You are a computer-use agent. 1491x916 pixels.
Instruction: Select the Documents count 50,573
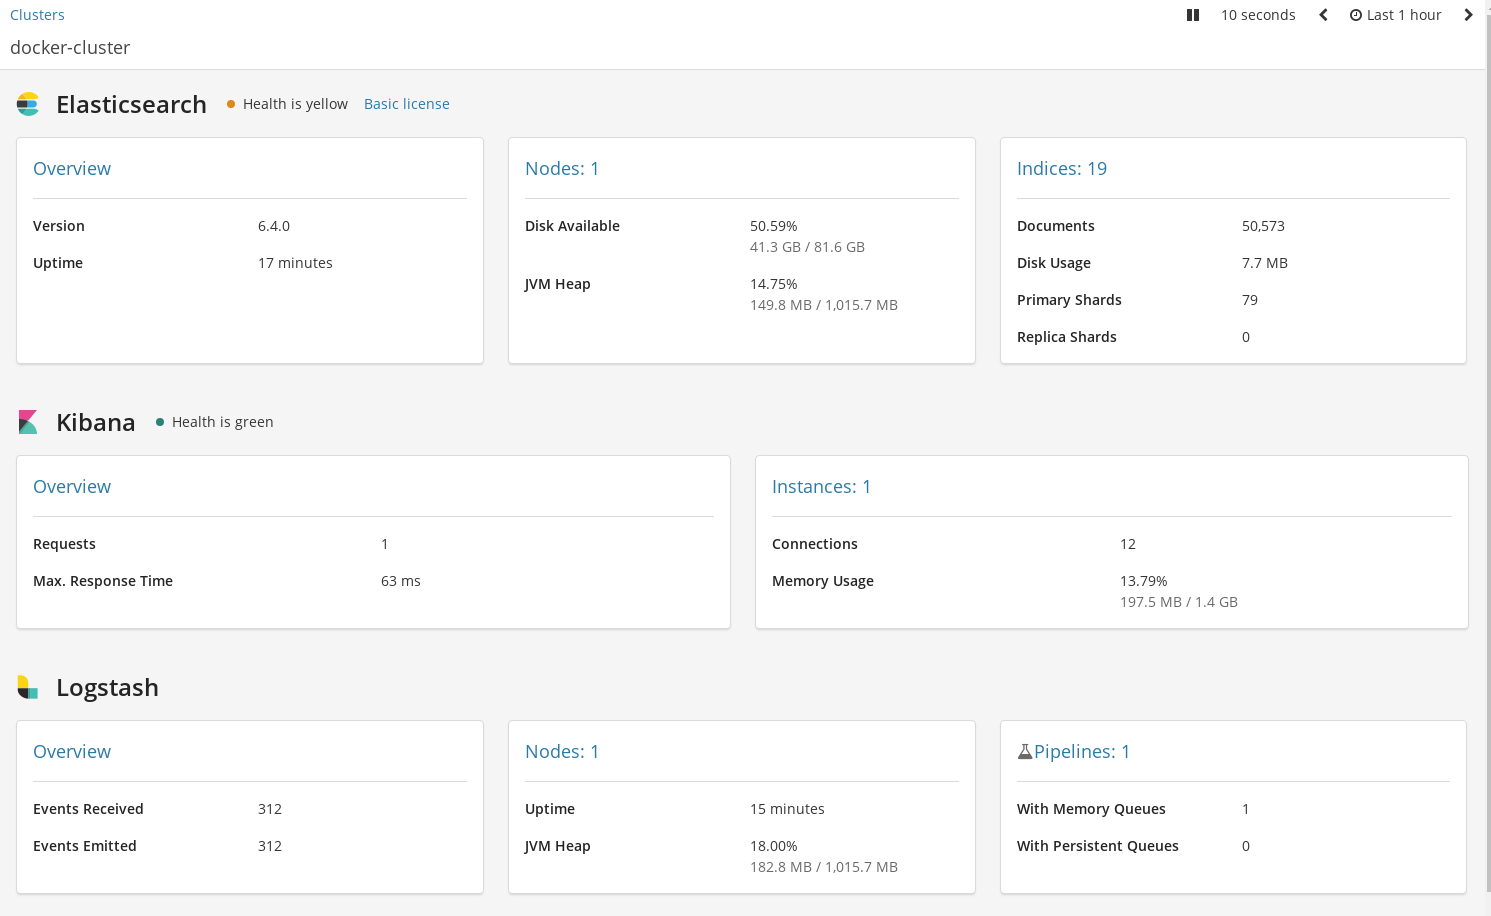click(x=1263, y=226)
